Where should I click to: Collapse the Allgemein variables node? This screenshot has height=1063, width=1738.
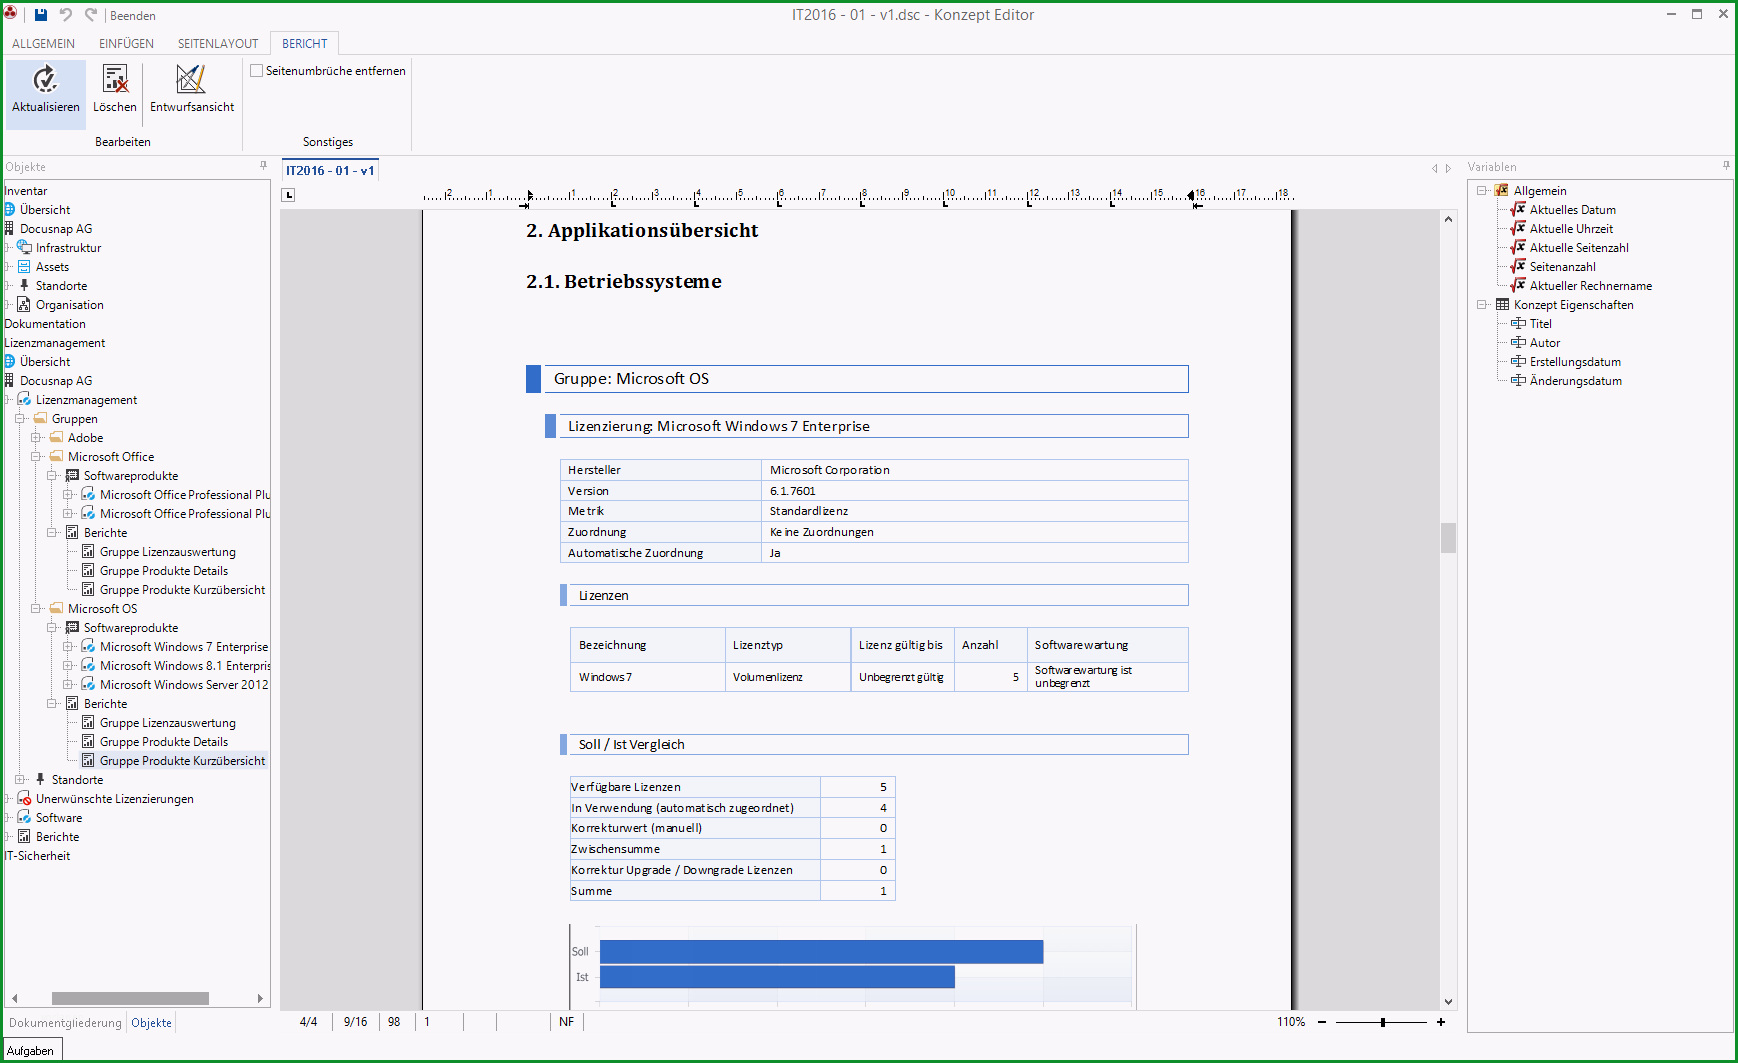tap(1482, 190)
